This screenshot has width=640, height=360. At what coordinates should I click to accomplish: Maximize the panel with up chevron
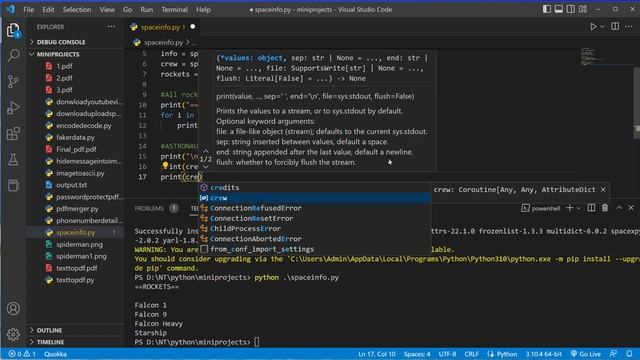(x=619, y=208)
